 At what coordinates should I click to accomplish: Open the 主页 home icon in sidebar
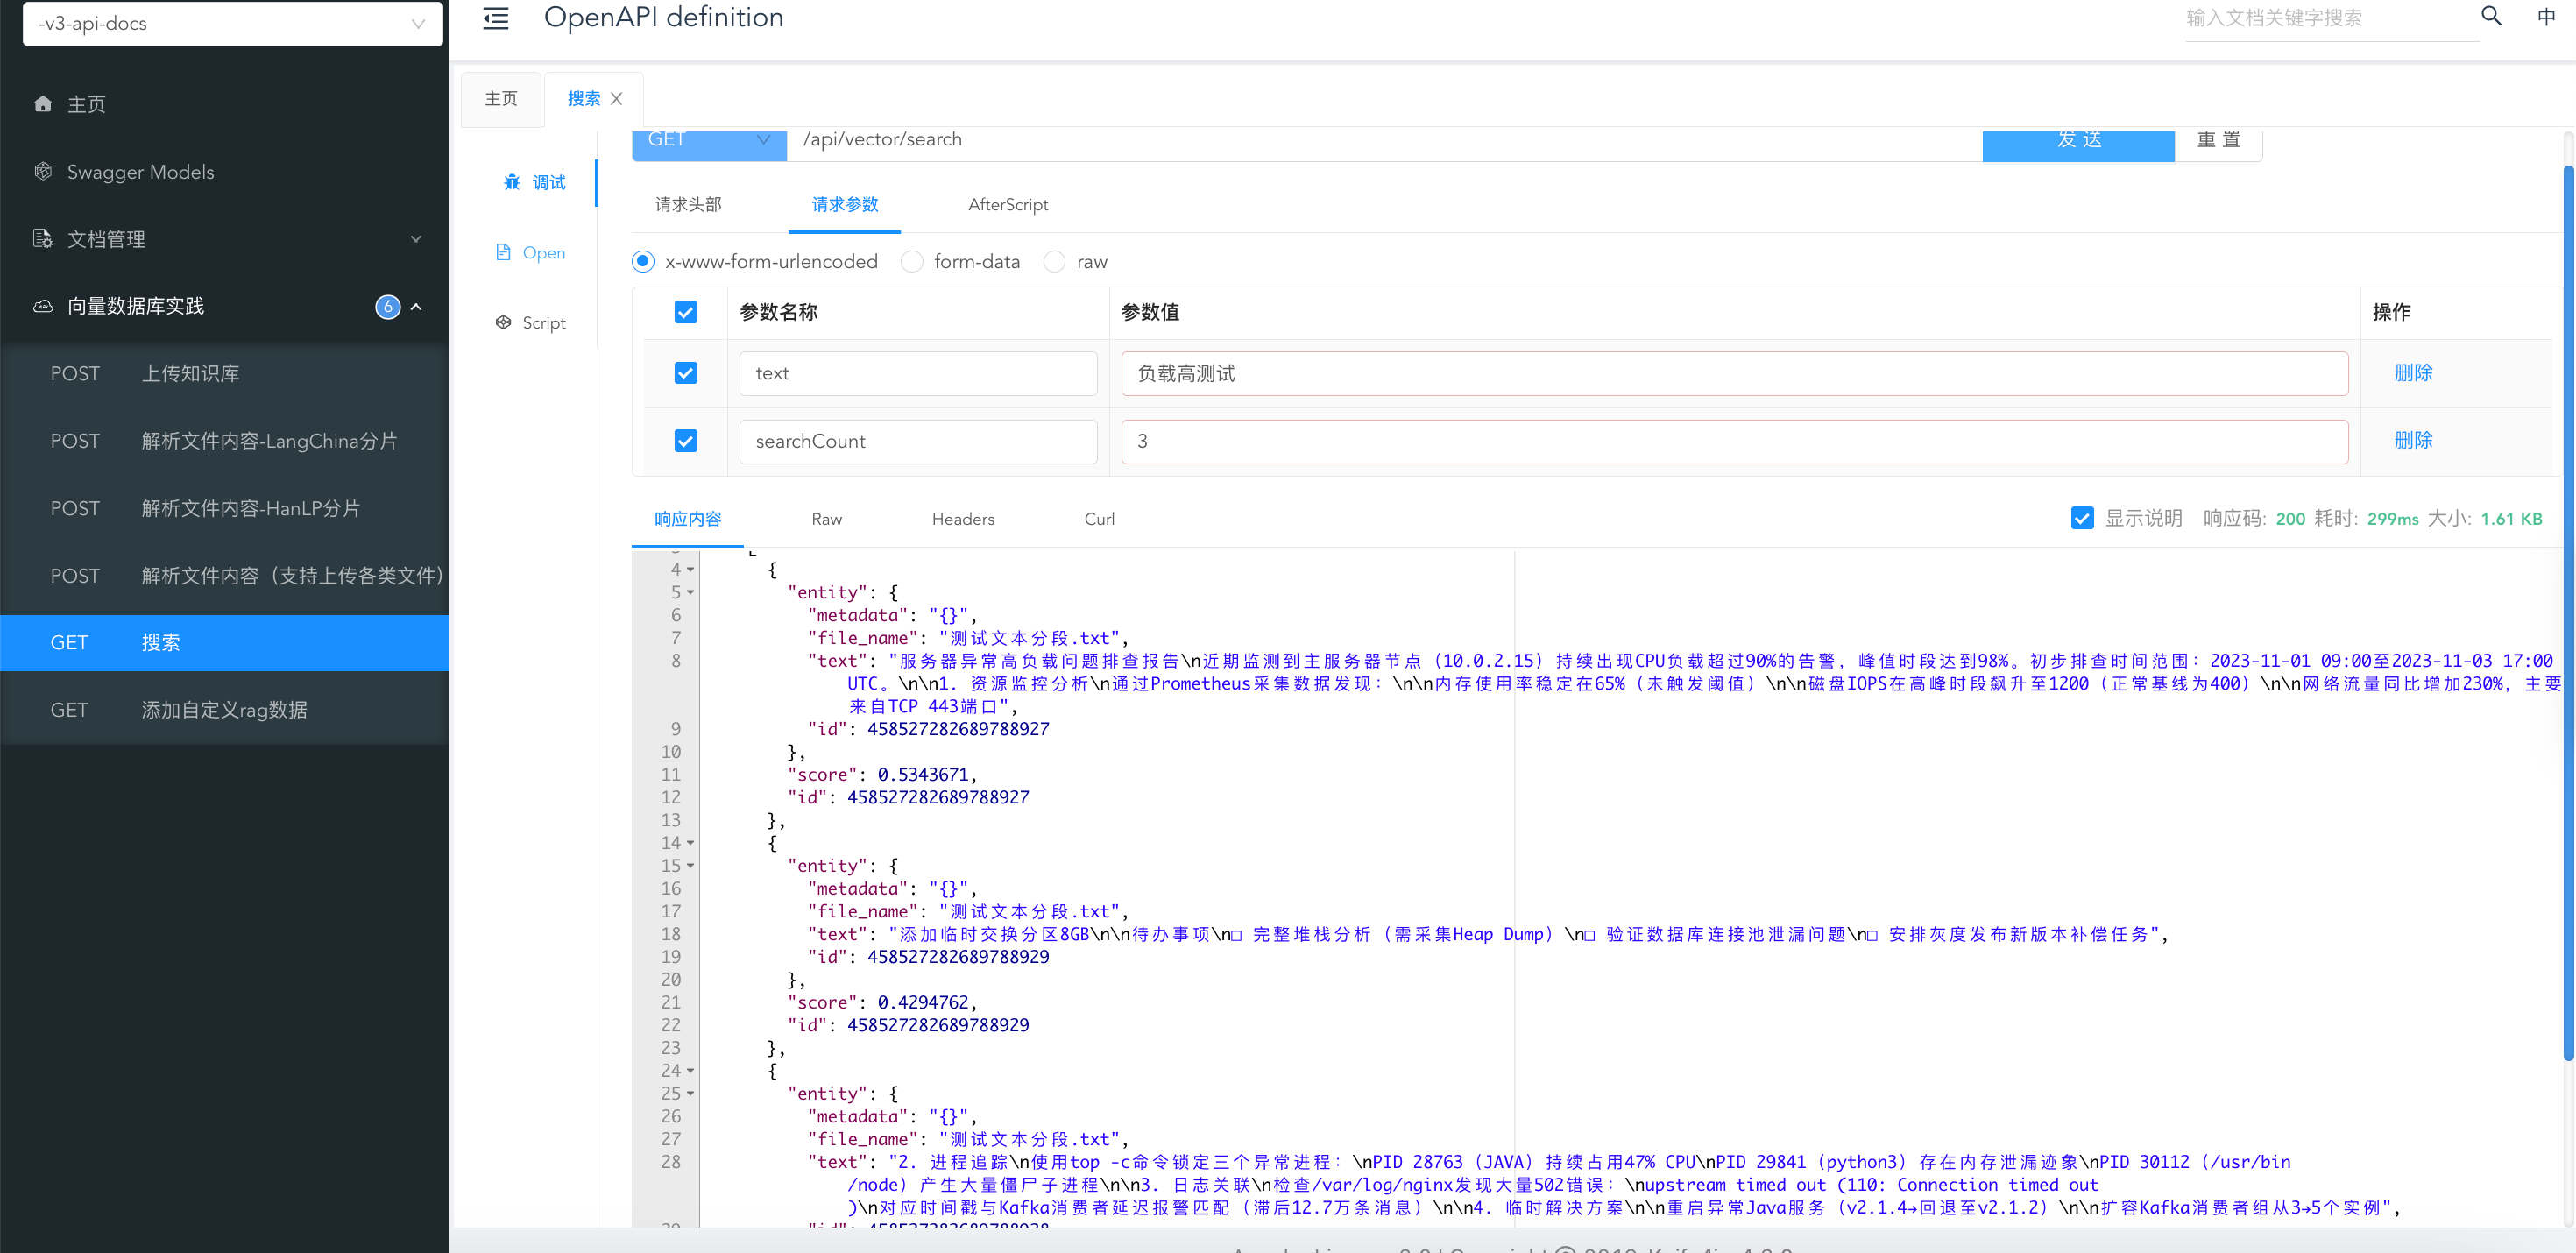(x=42, y=104)
